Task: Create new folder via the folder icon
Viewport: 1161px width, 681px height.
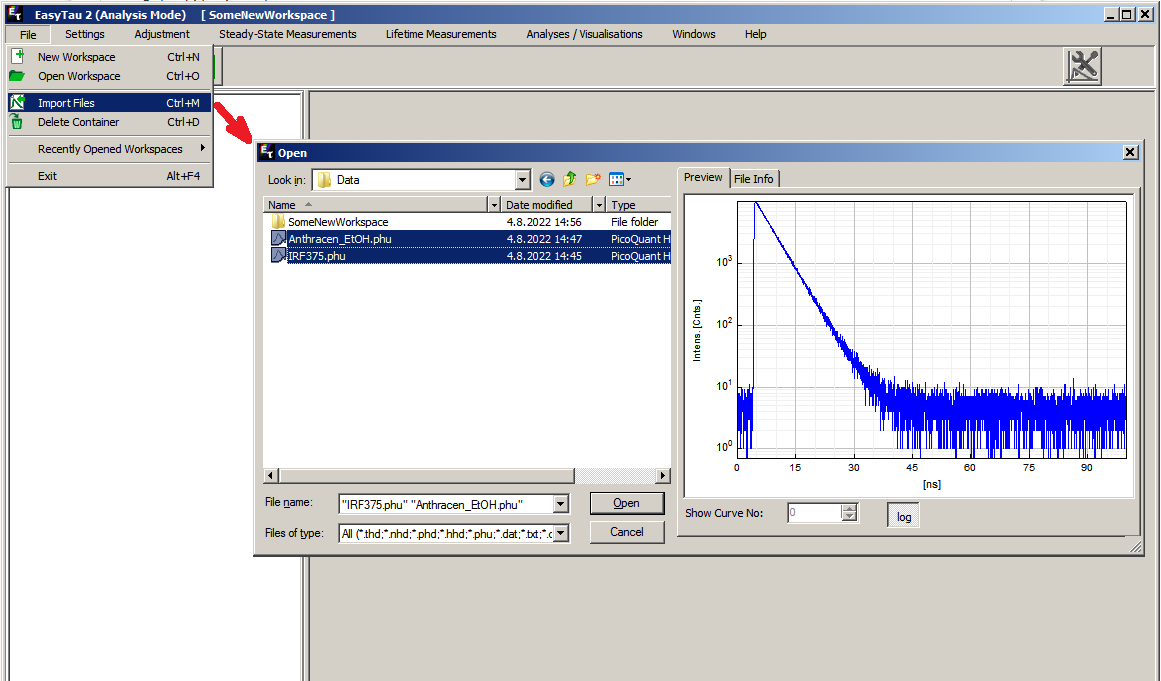Action: click(593, 180)
